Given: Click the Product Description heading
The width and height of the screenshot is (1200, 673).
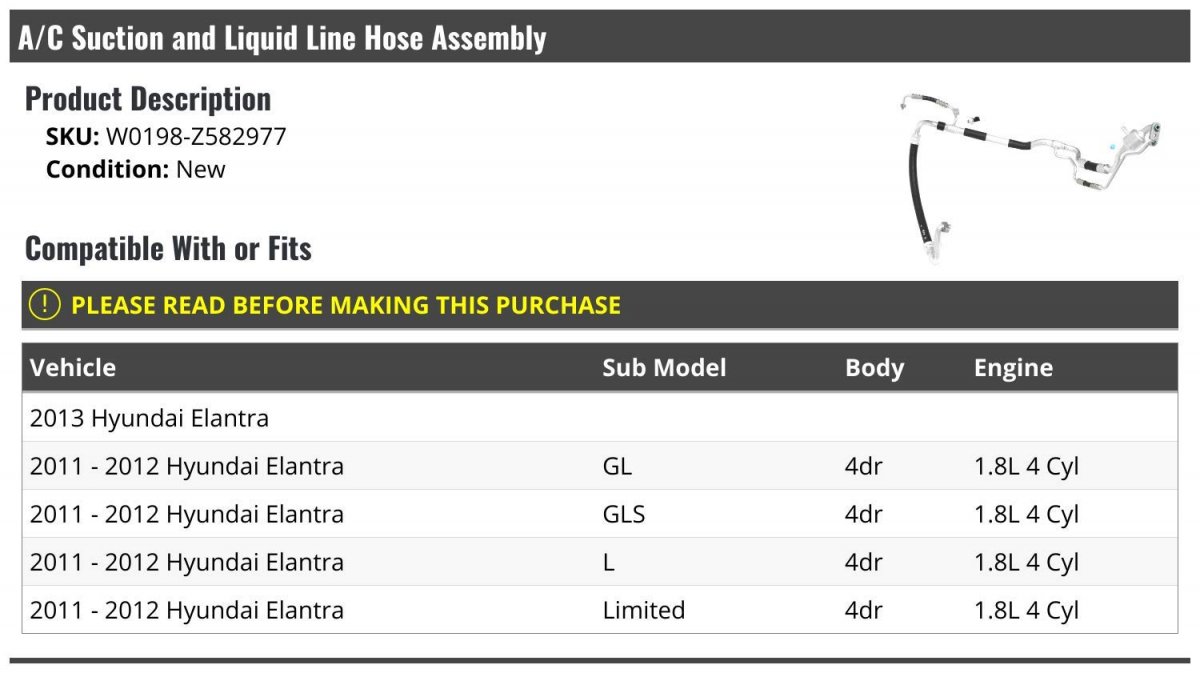Looking at the screenshot, I should point(148,98).
